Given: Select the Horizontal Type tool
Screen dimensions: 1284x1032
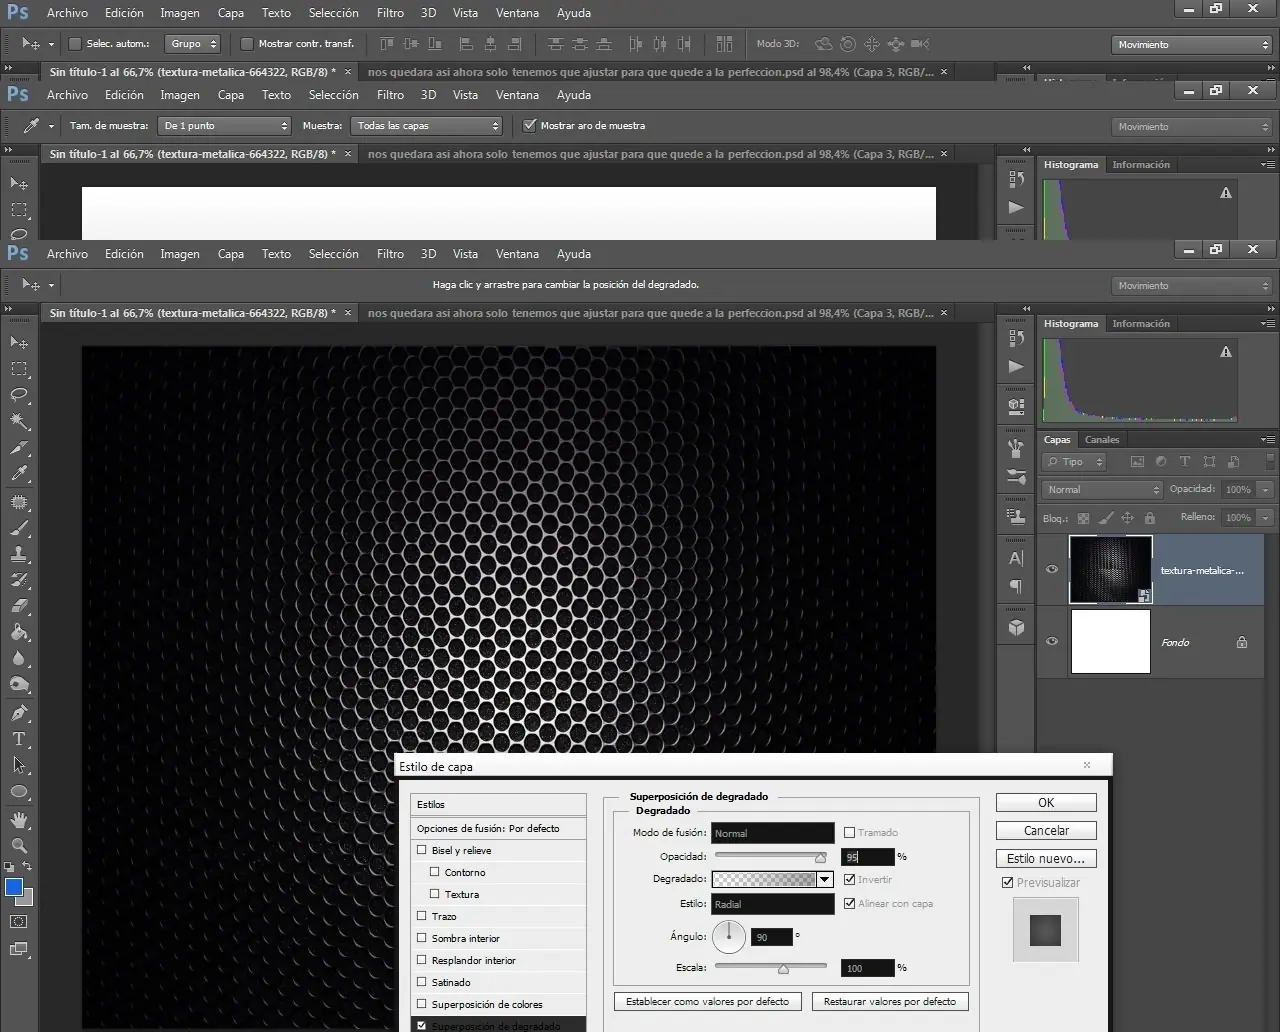Looking at the screenshot, I should (x=19, y=739).
